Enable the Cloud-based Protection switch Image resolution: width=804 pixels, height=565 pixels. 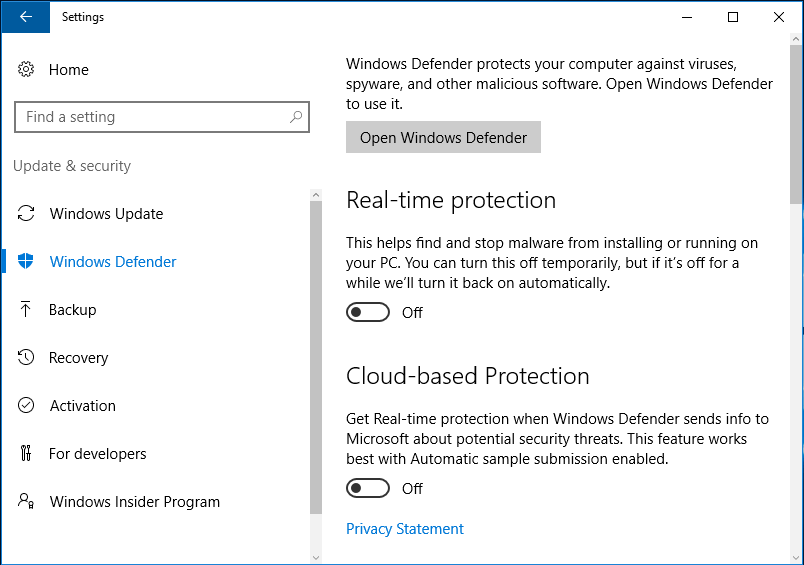click(x=367, y=489)
